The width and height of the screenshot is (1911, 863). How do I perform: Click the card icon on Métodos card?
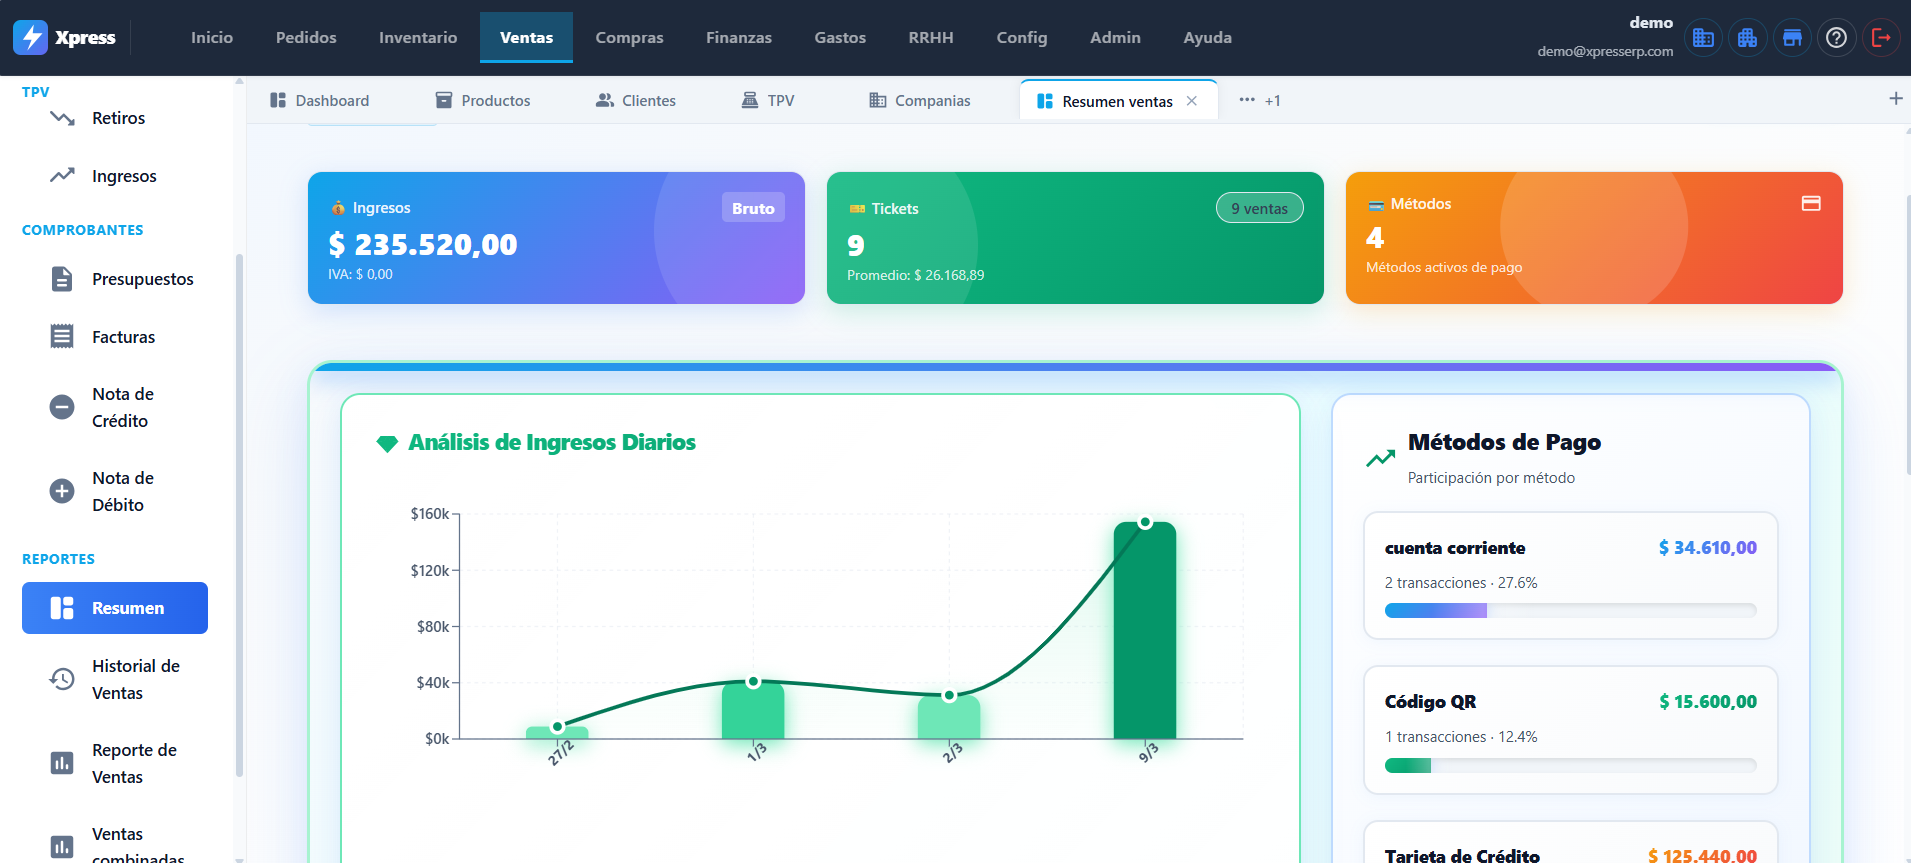click(1810, 204)
